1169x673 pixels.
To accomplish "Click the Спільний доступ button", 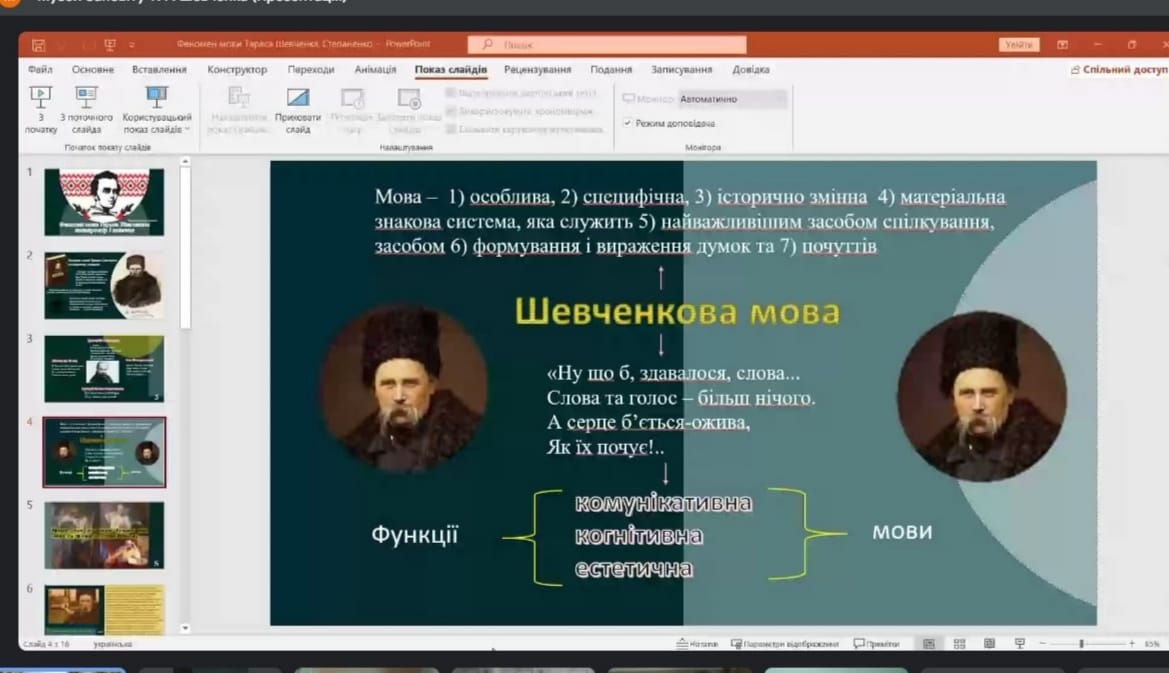I will [x=1119, y=69].
